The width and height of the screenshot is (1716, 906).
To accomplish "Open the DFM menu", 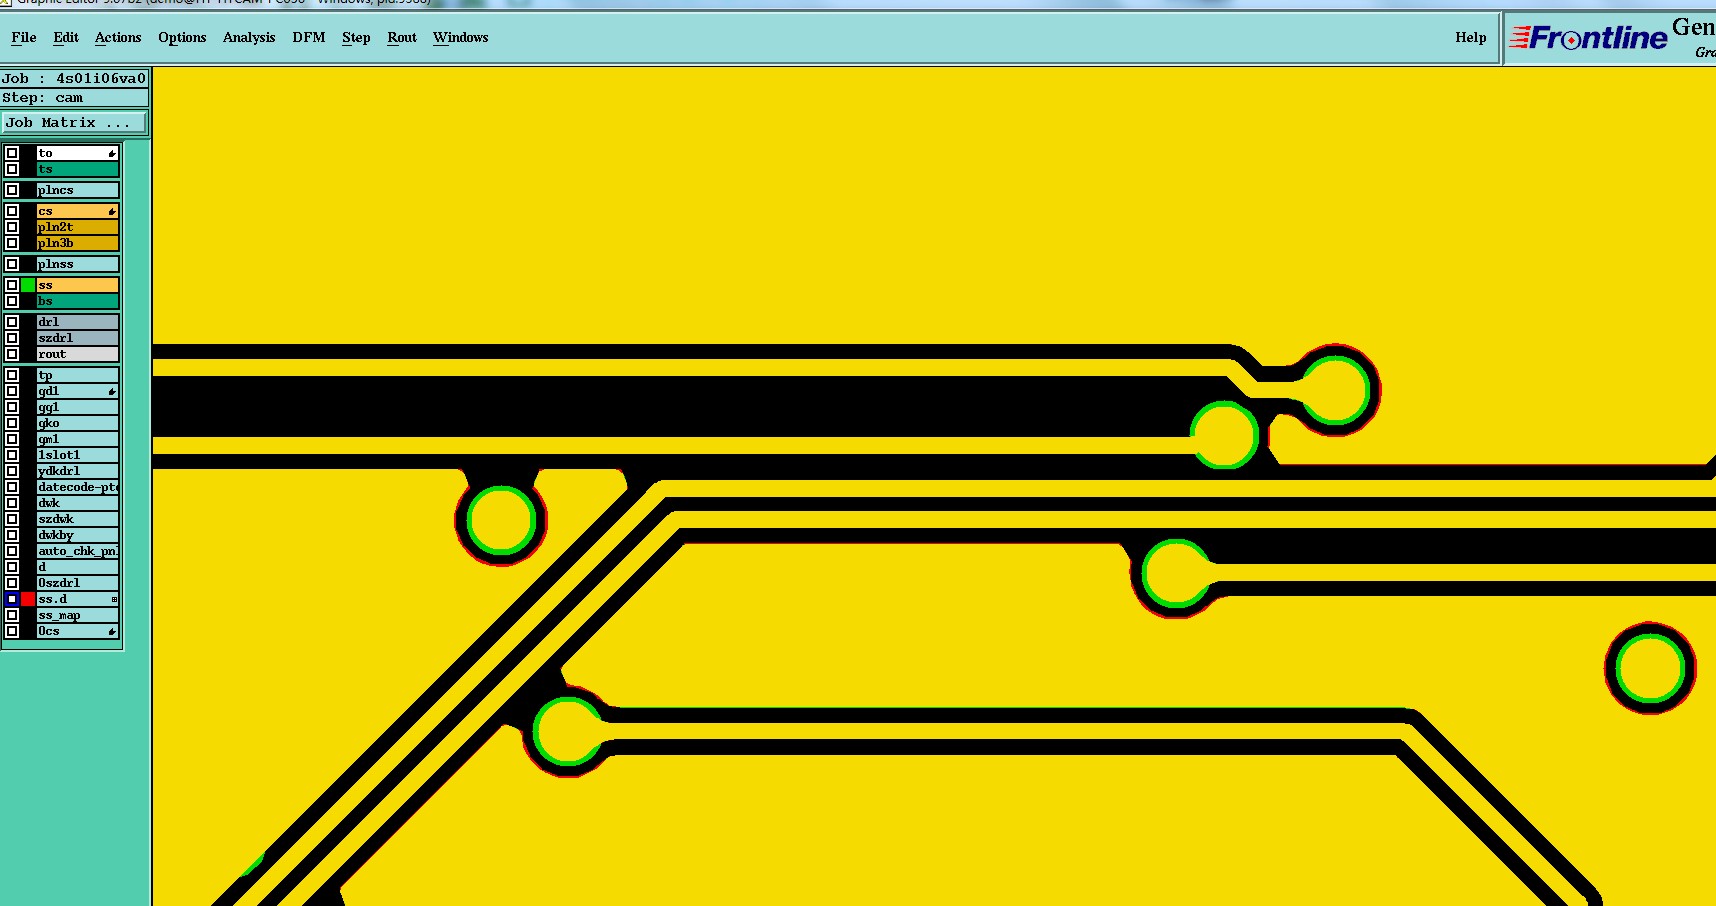I will 309,37.
